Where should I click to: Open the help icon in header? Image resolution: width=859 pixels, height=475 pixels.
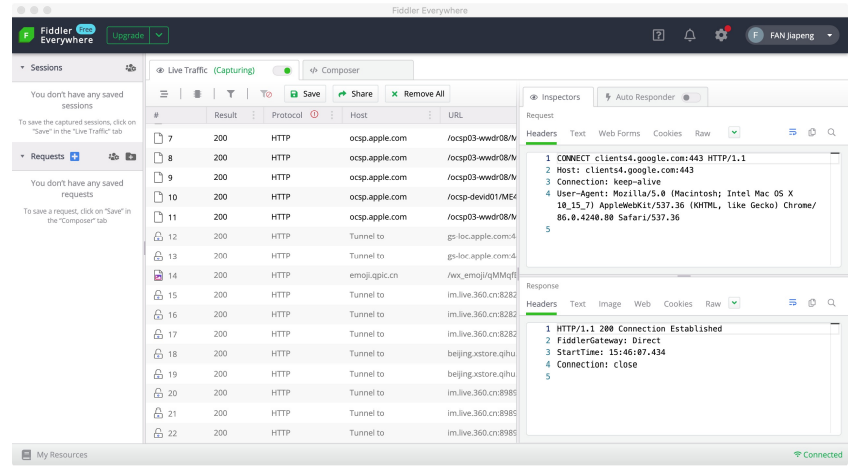(x=658, y=35)
